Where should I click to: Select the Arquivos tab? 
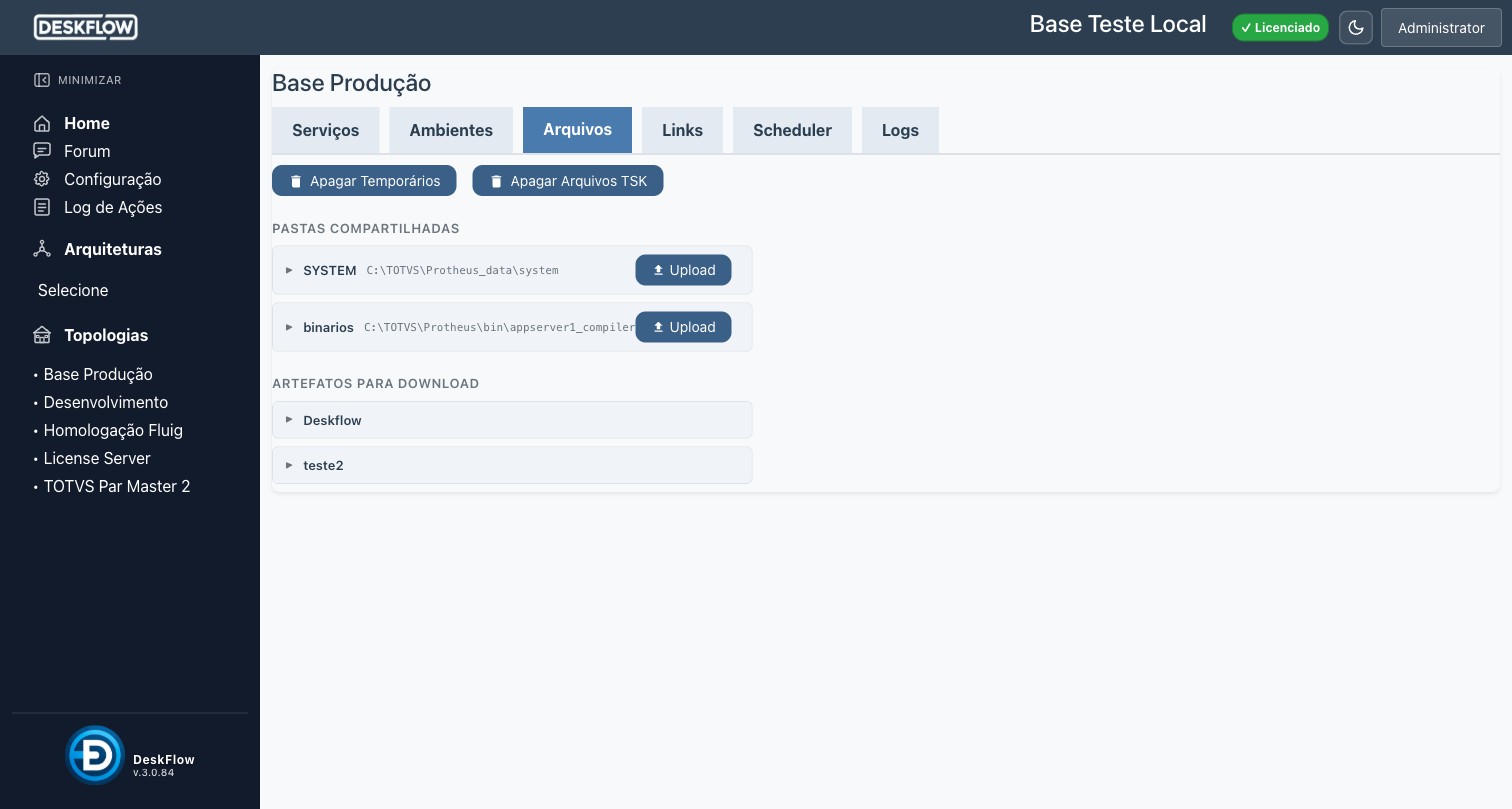[577, 130]
